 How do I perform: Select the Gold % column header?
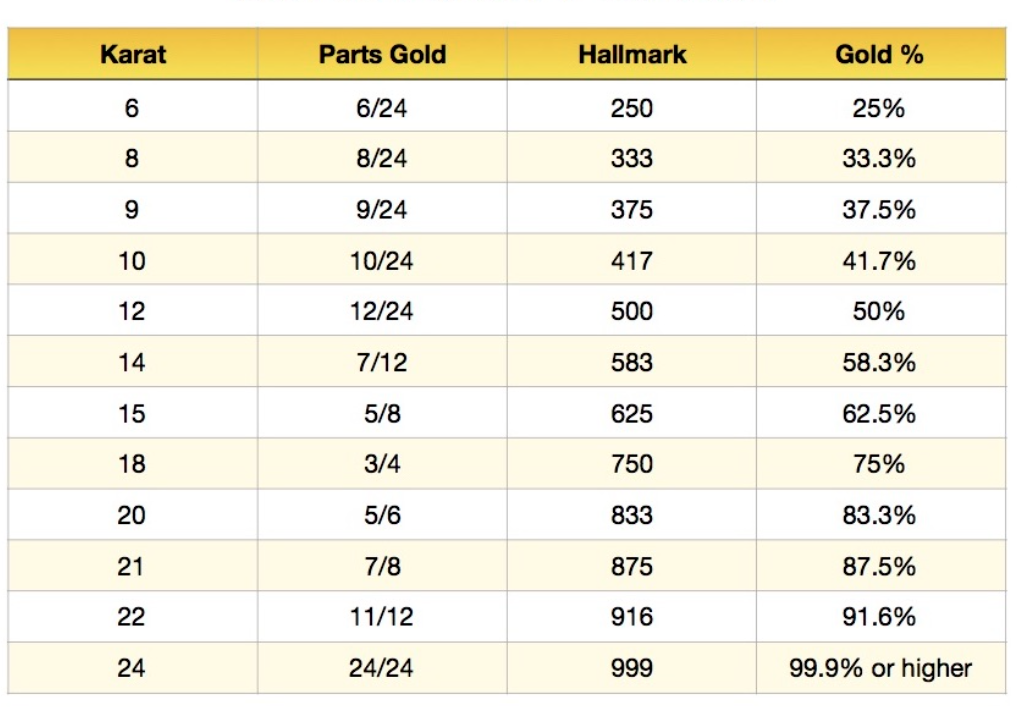[x=881, y=54]
